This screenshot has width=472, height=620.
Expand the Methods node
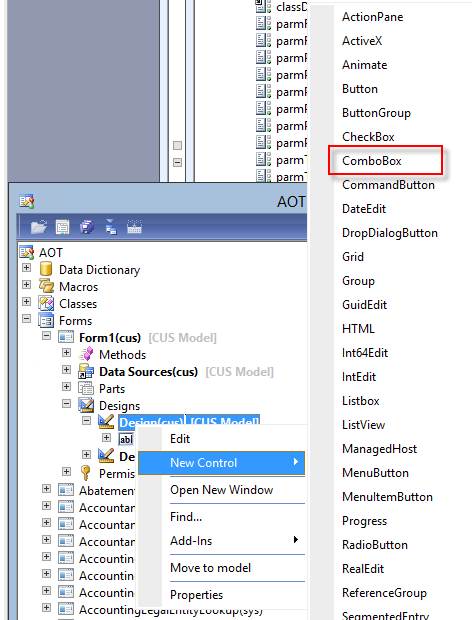pos(66,353)
